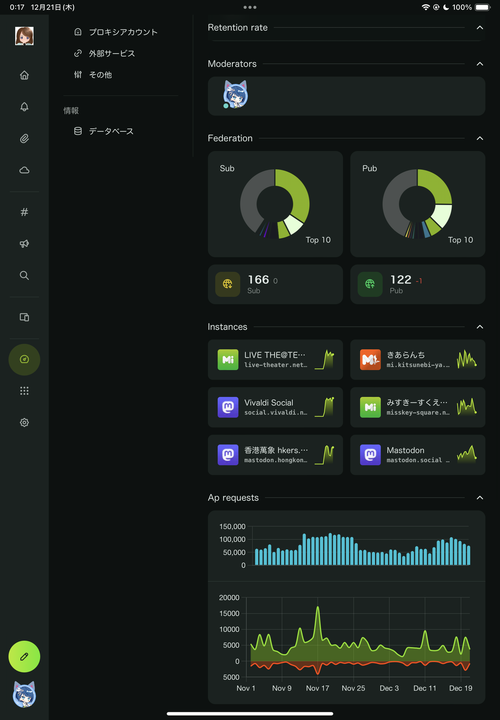Collapse the Federation section

pos(480,138)
